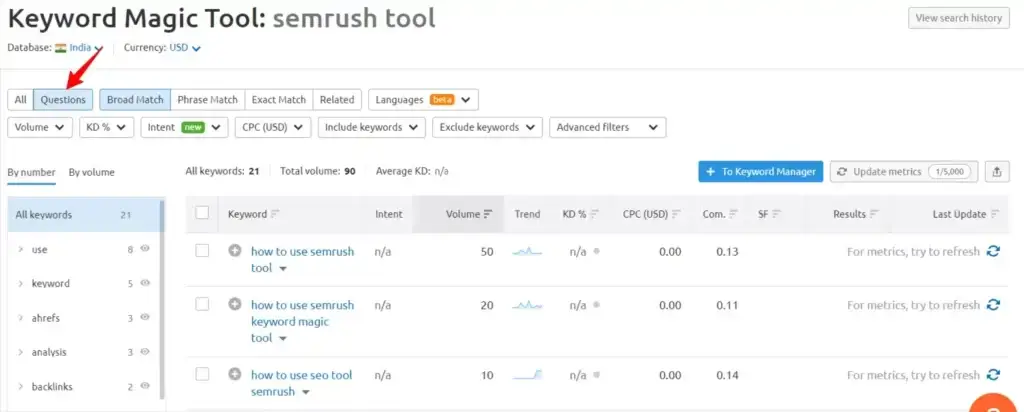Click the Intent column header
This screenshot has height=412, width=1024.
pos(389,214)
